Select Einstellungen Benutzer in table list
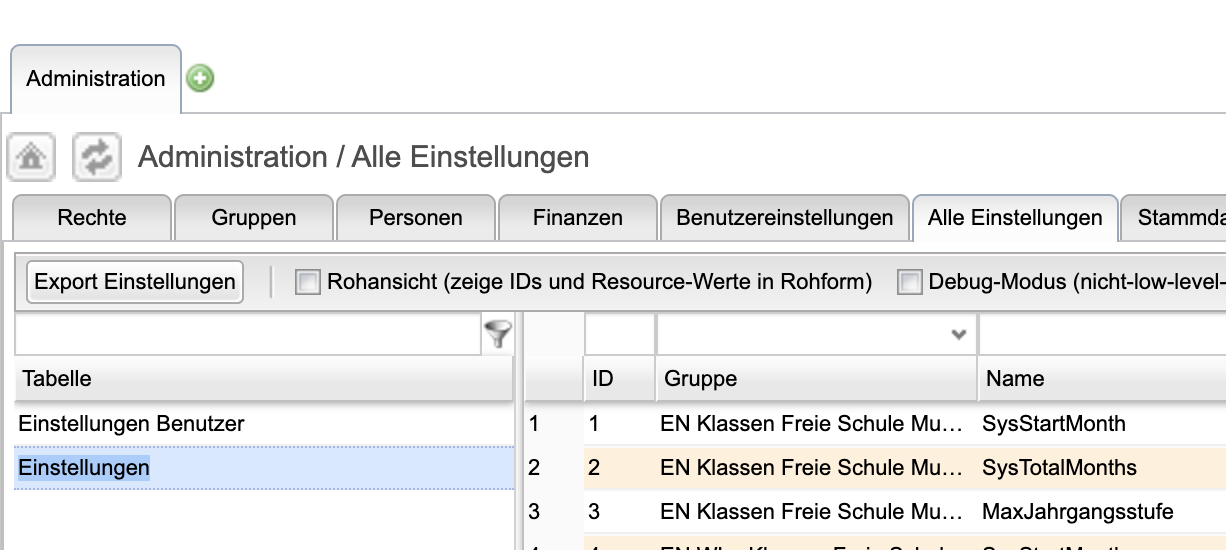 click(131, 424)
